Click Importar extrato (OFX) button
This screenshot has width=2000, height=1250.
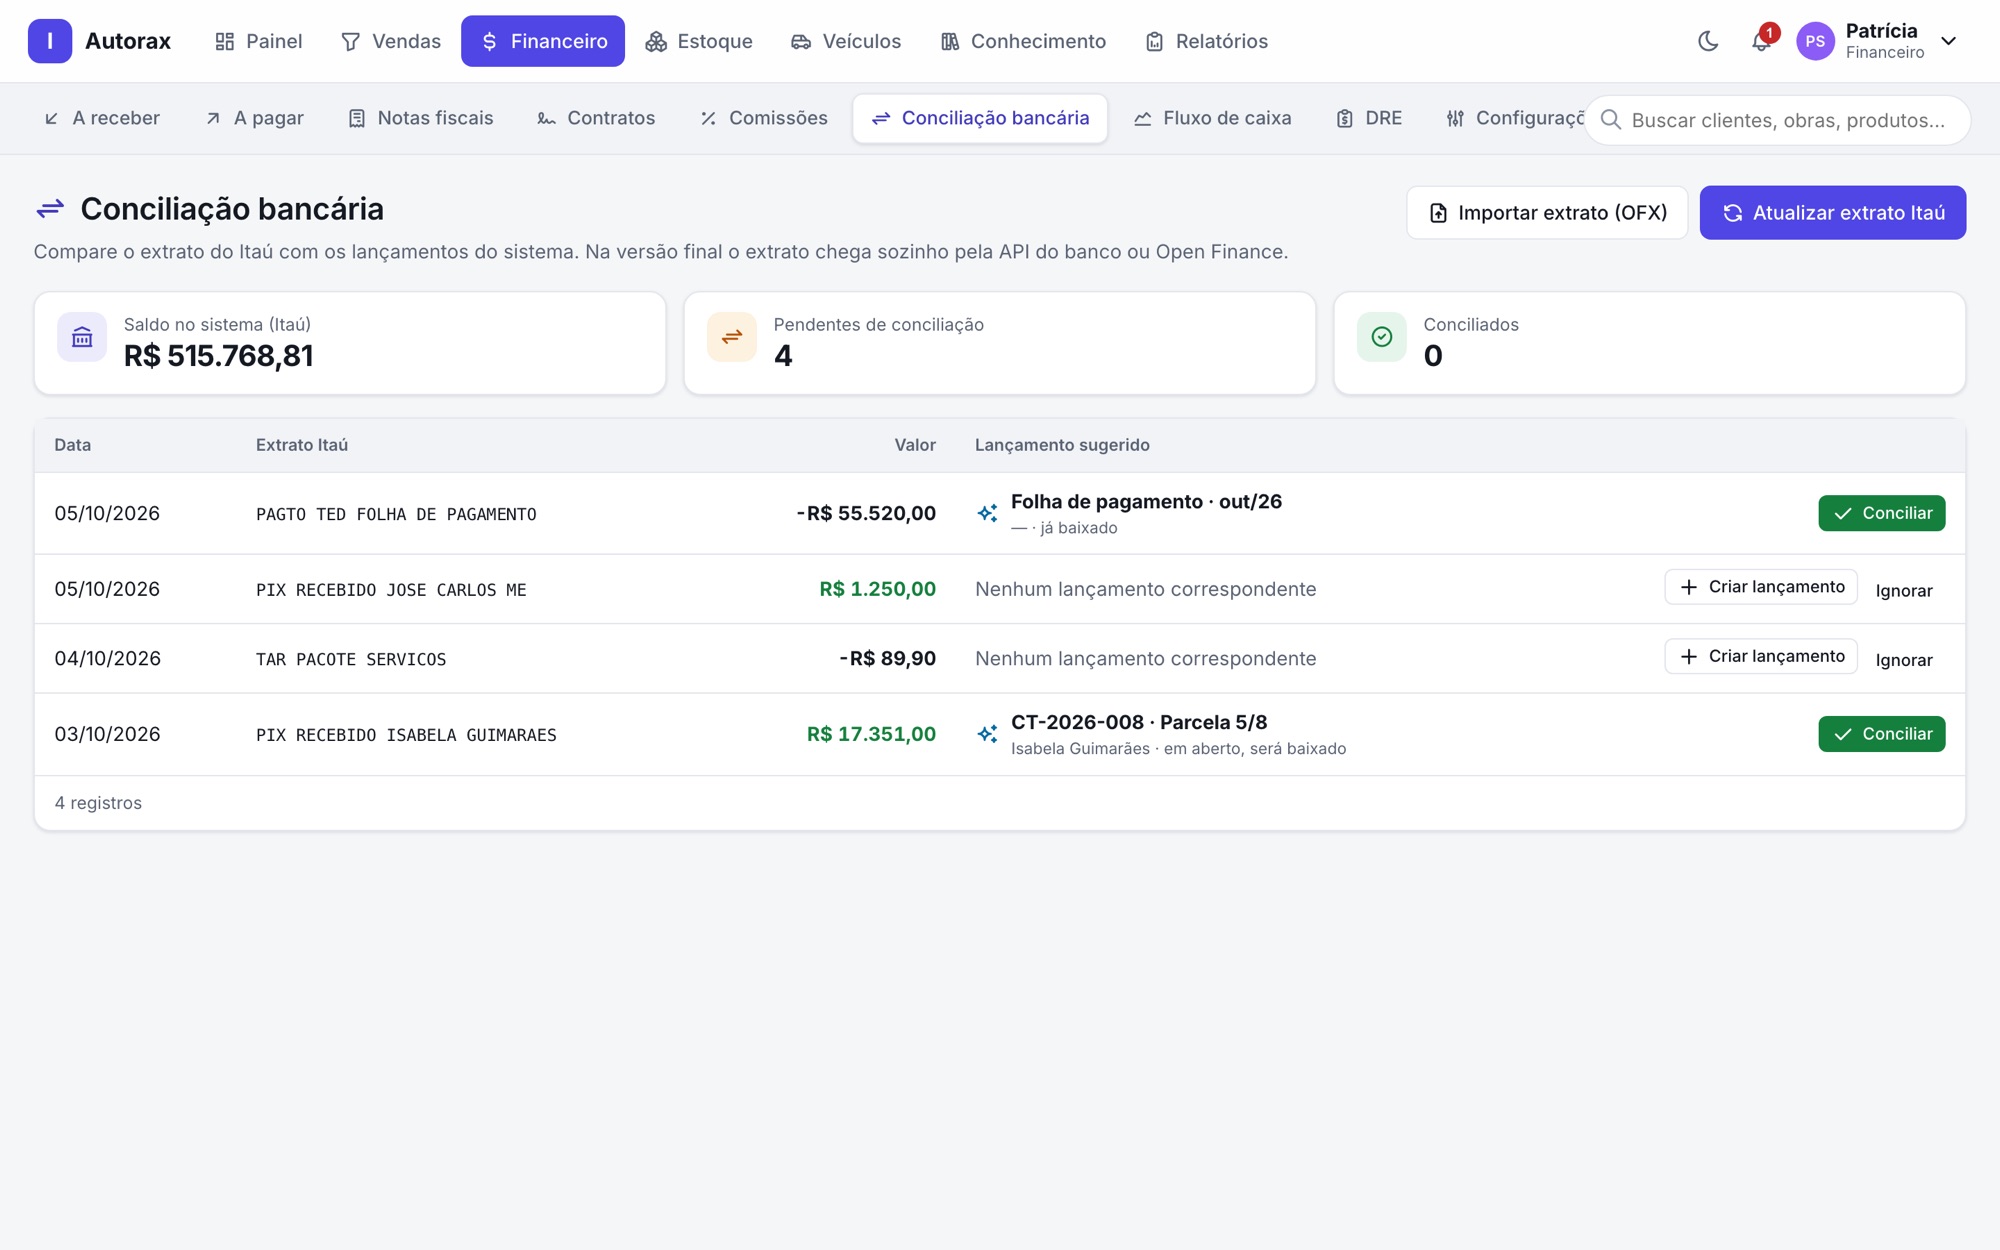coord(1547,213)
